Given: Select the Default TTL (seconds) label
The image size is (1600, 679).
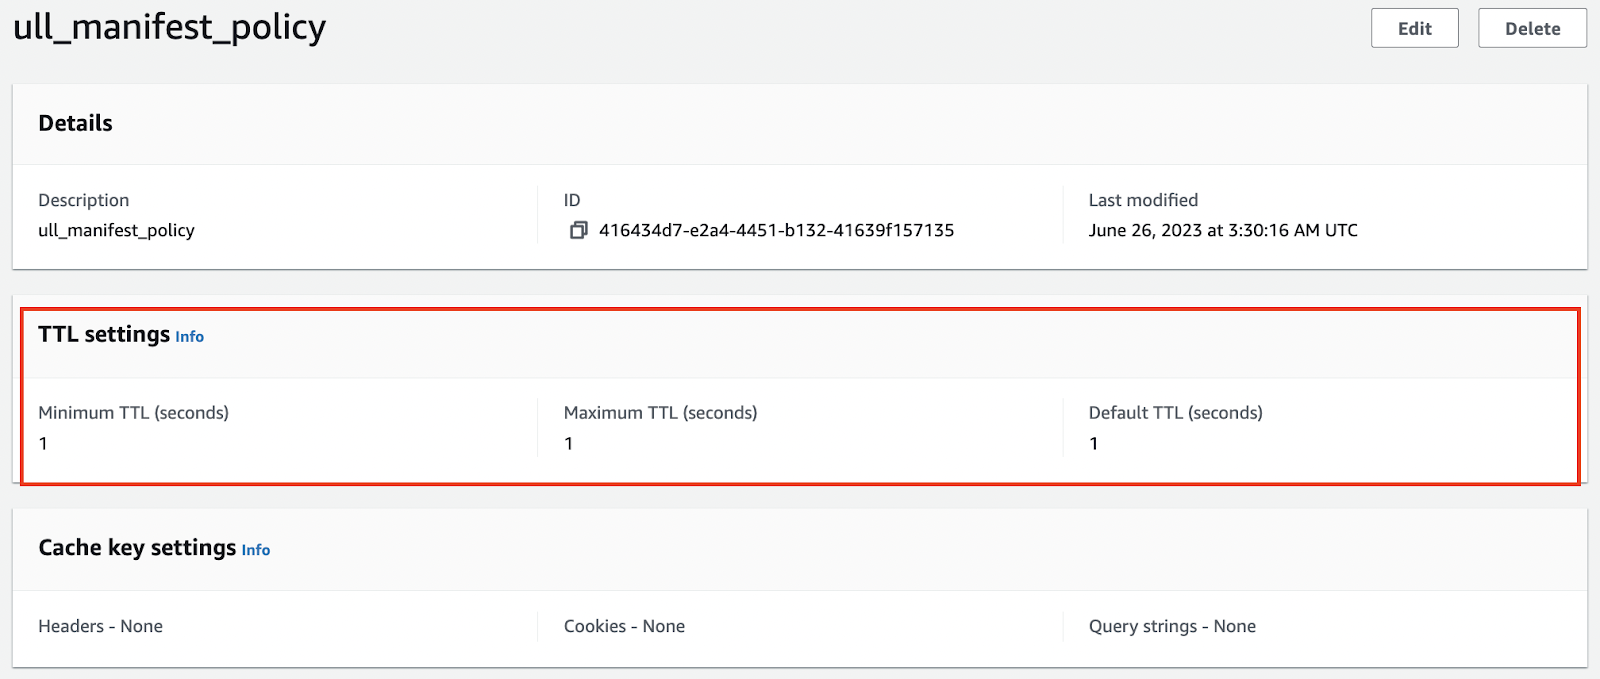Looking at the screenshot, I should pyautogui.click(x=1175, y=412).
